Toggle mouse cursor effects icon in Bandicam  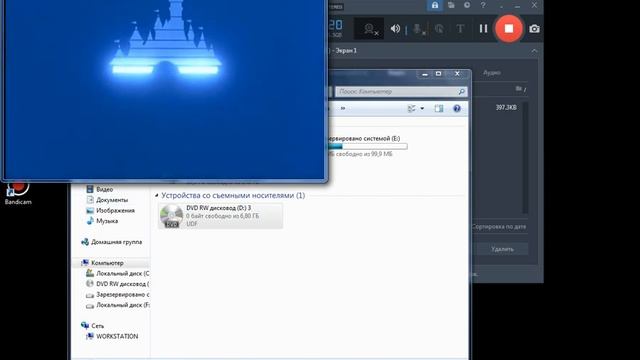439,29
